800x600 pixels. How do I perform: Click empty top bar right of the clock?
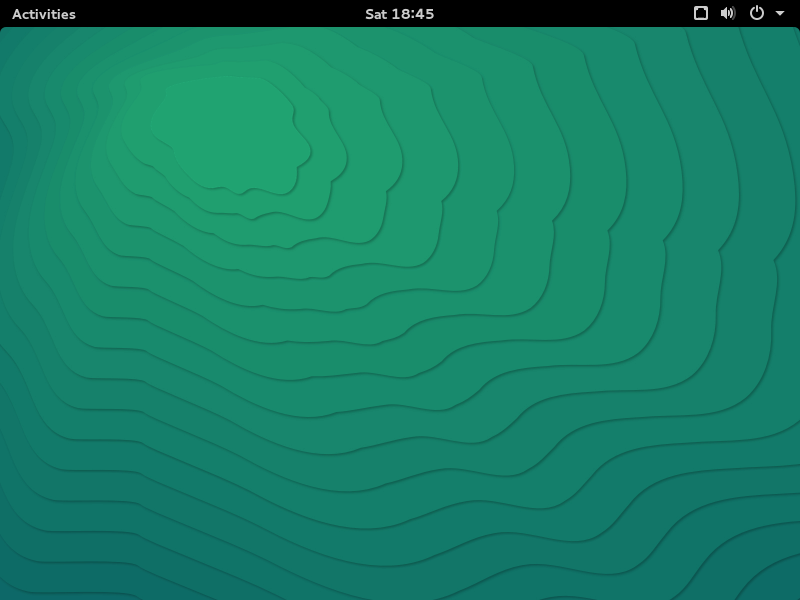click(x=560, y=14)
